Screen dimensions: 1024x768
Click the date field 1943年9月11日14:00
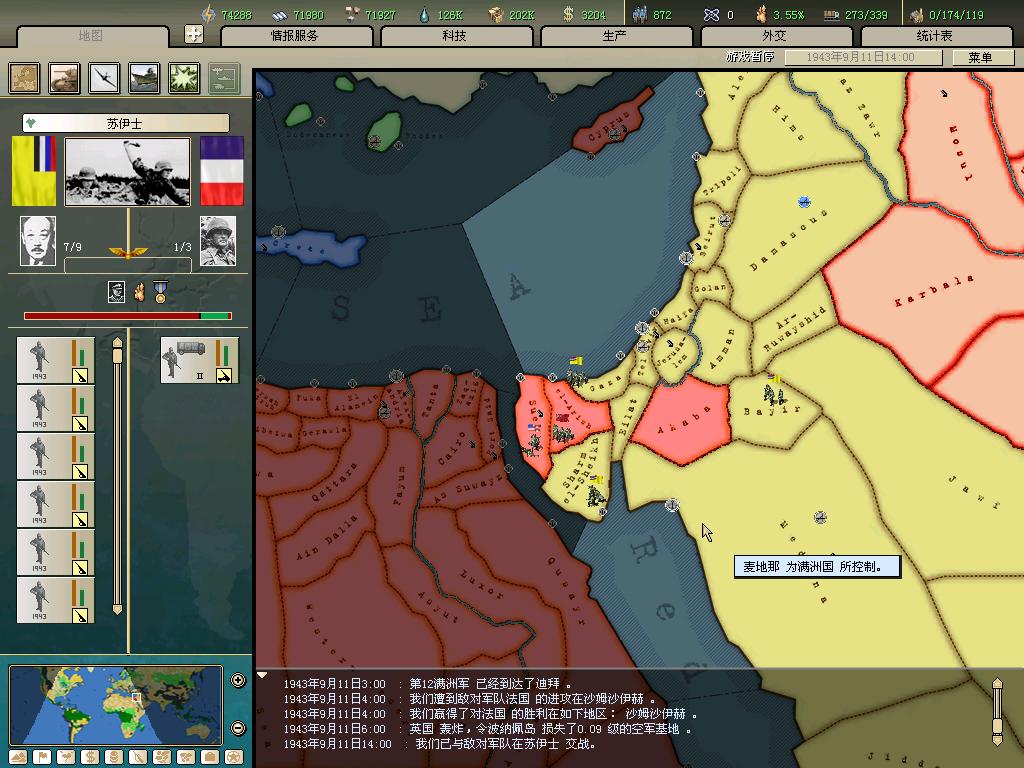[863, 57]
